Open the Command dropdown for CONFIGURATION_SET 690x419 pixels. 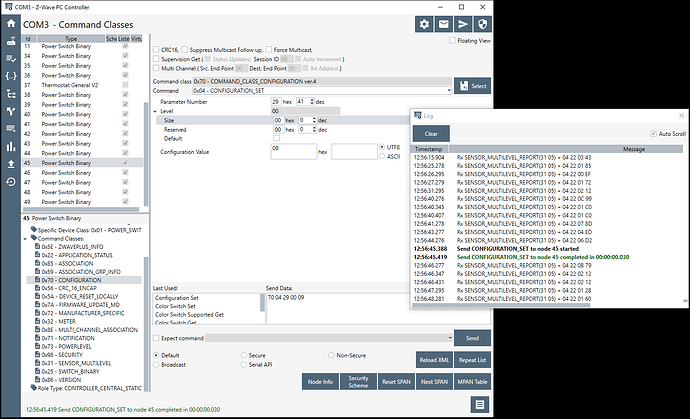[x=451, y=90]
